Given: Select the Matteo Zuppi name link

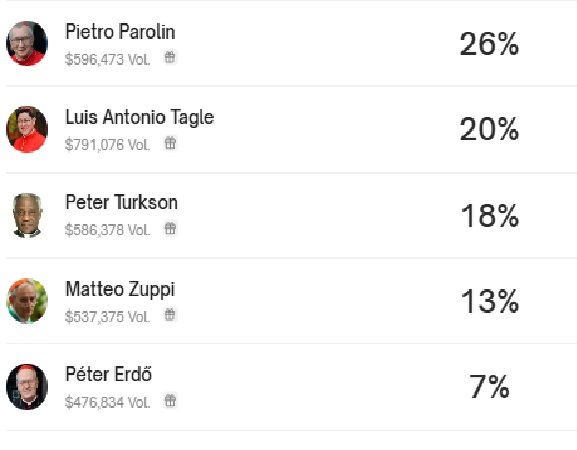Looking at the screenshot, I should pos(120,289).
